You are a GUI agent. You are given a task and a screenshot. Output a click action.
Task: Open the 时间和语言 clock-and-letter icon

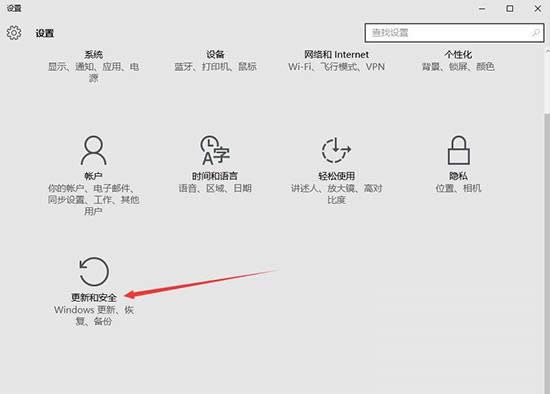(215, 151)
